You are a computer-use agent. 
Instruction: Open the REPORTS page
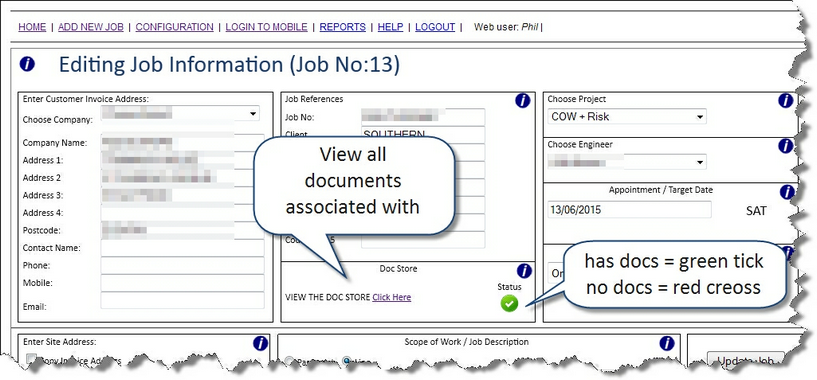coord(342,27)
